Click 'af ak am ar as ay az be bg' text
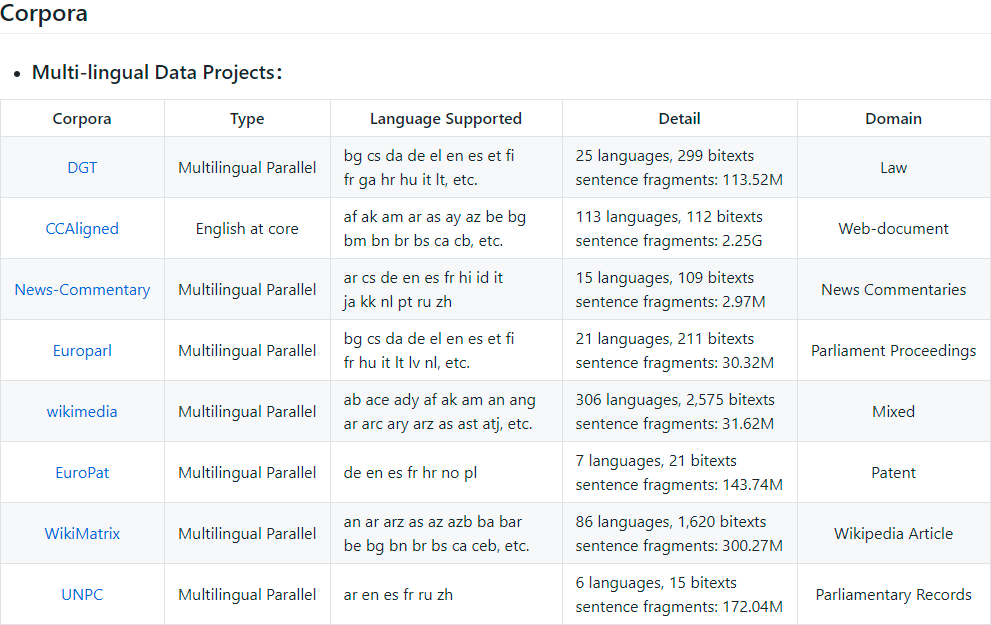The height and width of the screenshot is (625, 991). point(435,217)
